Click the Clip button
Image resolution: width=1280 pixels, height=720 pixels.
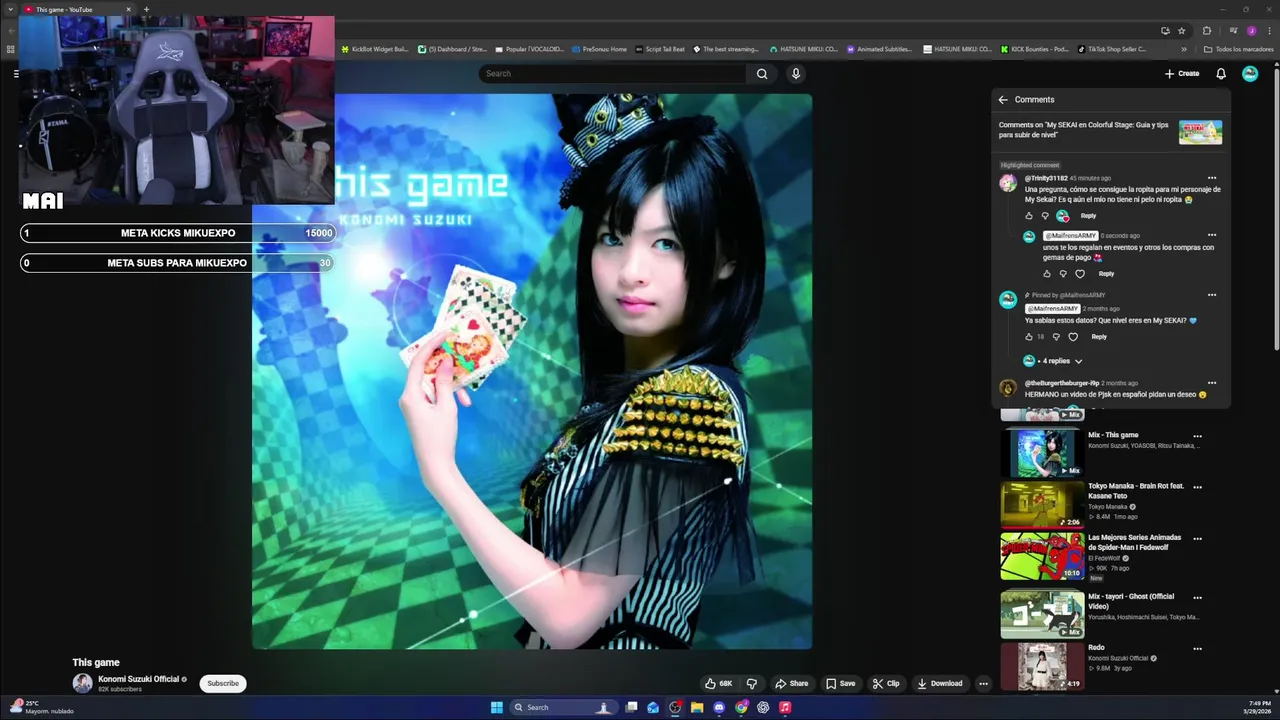(x=886, y=684)
